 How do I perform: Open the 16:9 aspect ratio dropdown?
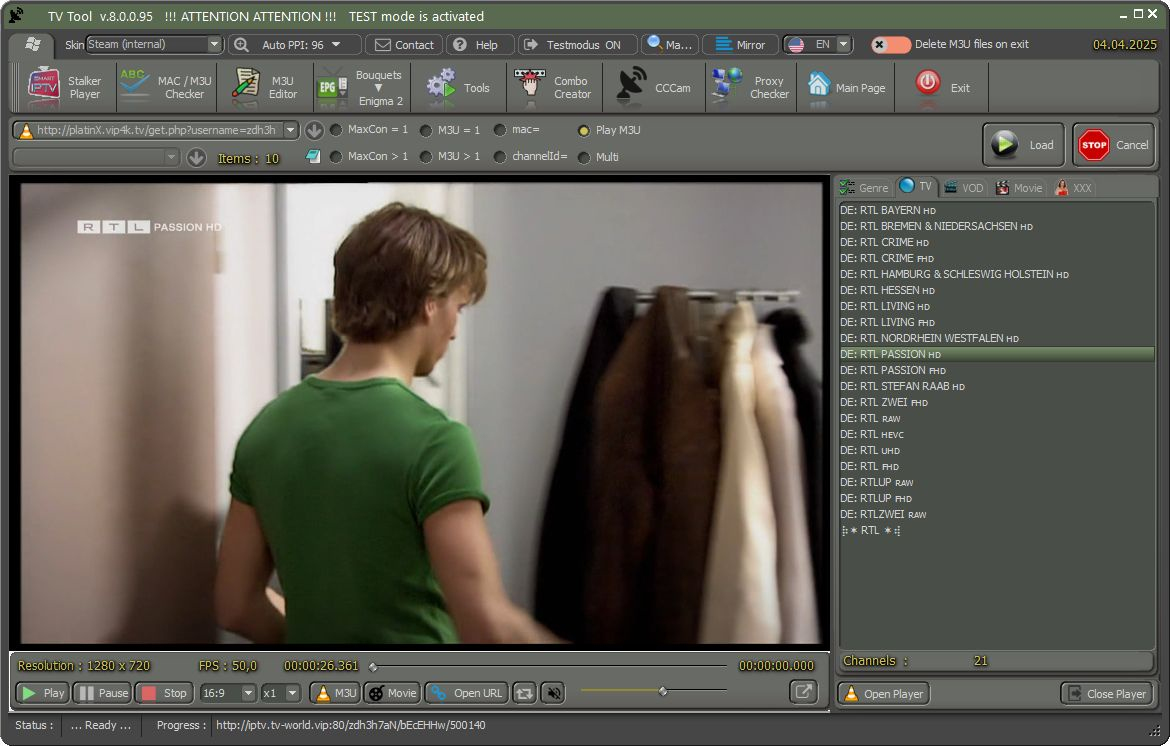pyautogui.click(x=248, y=693)
